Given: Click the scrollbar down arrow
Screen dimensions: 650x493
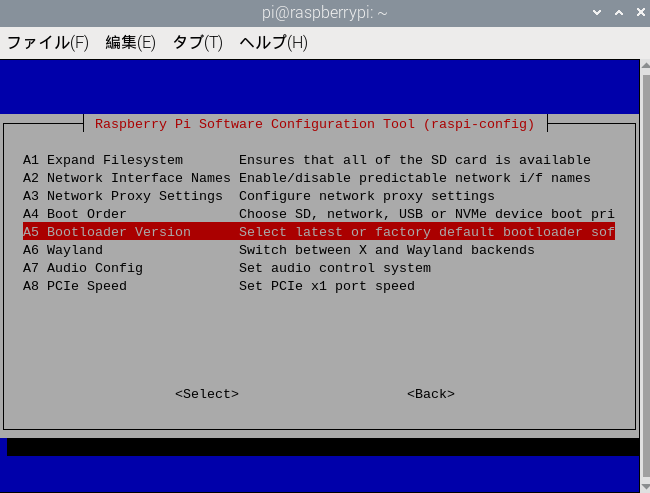Looking at the screenshot, I should 645,487.
